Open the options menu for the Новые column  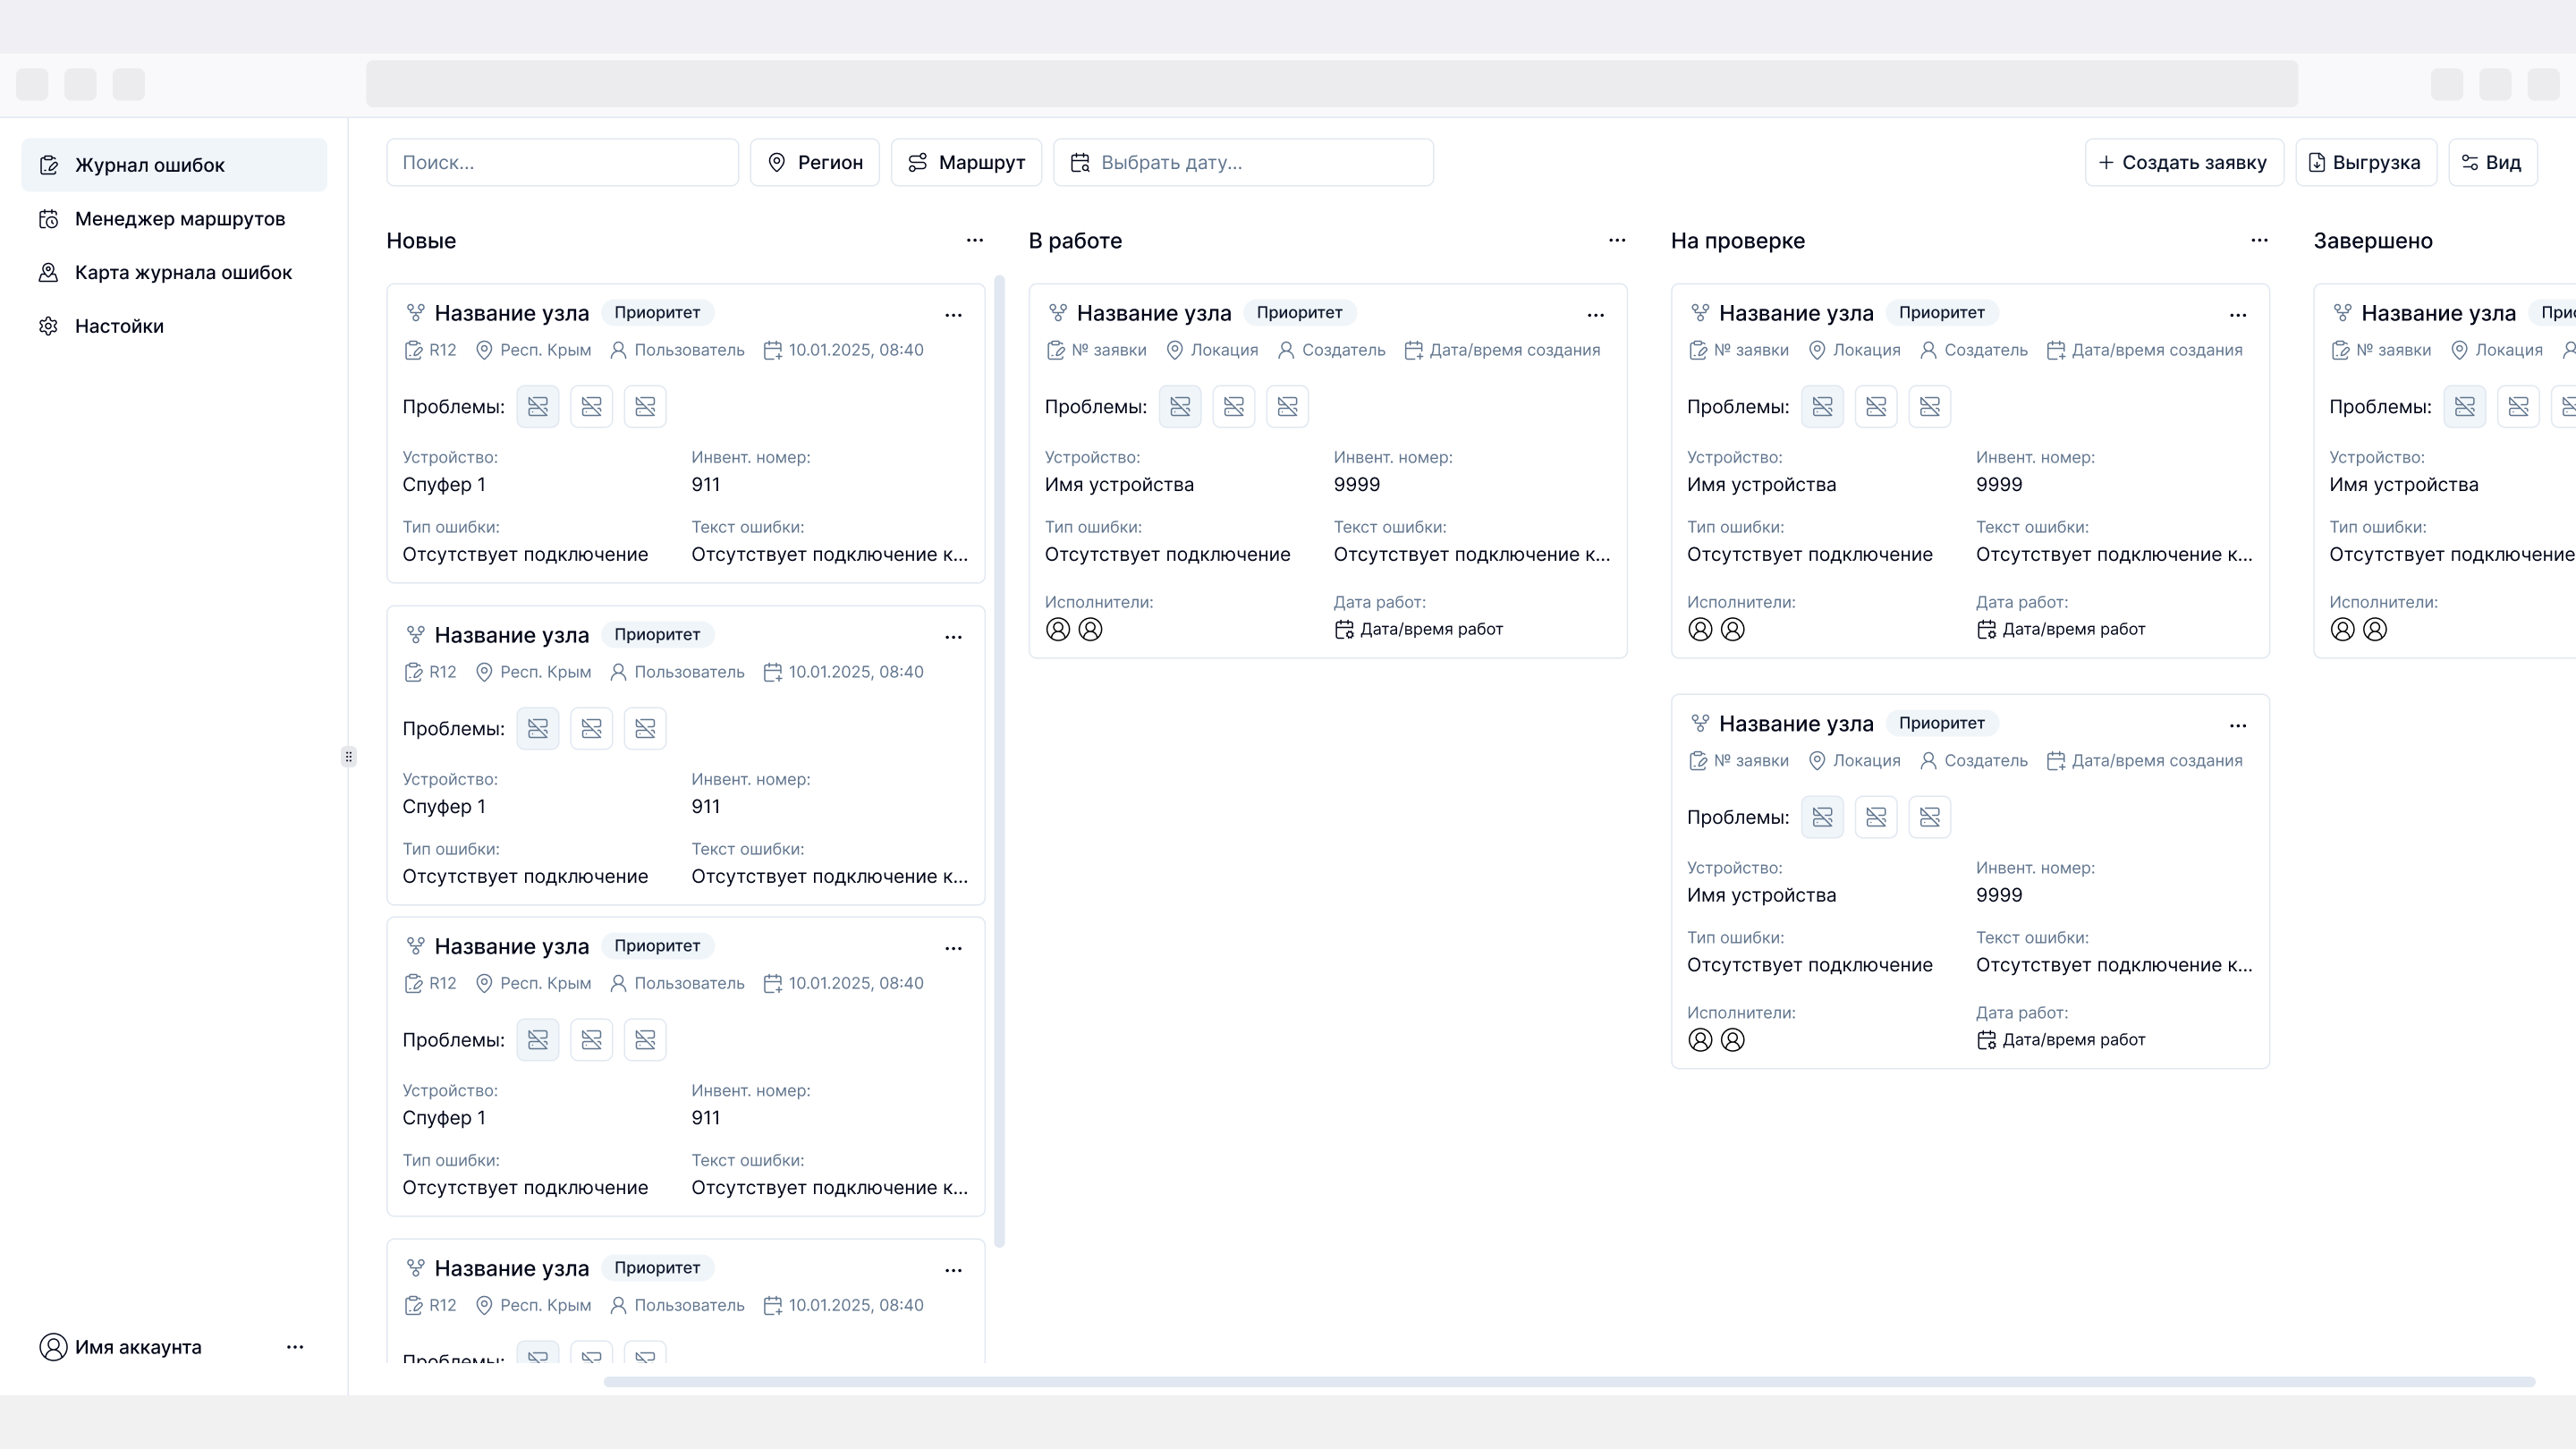[x=975, y=240]
